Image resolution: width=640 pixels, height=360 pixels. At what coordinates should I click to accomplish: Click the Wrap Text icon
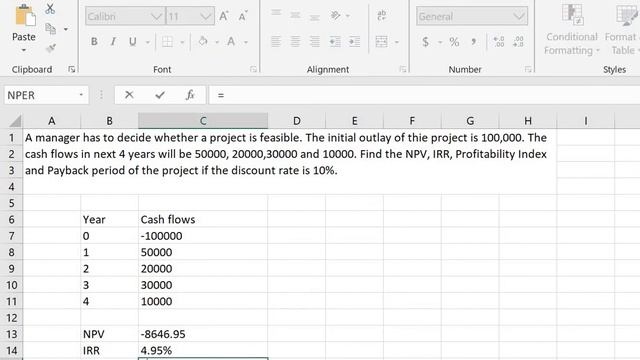(x=382, y=16)
